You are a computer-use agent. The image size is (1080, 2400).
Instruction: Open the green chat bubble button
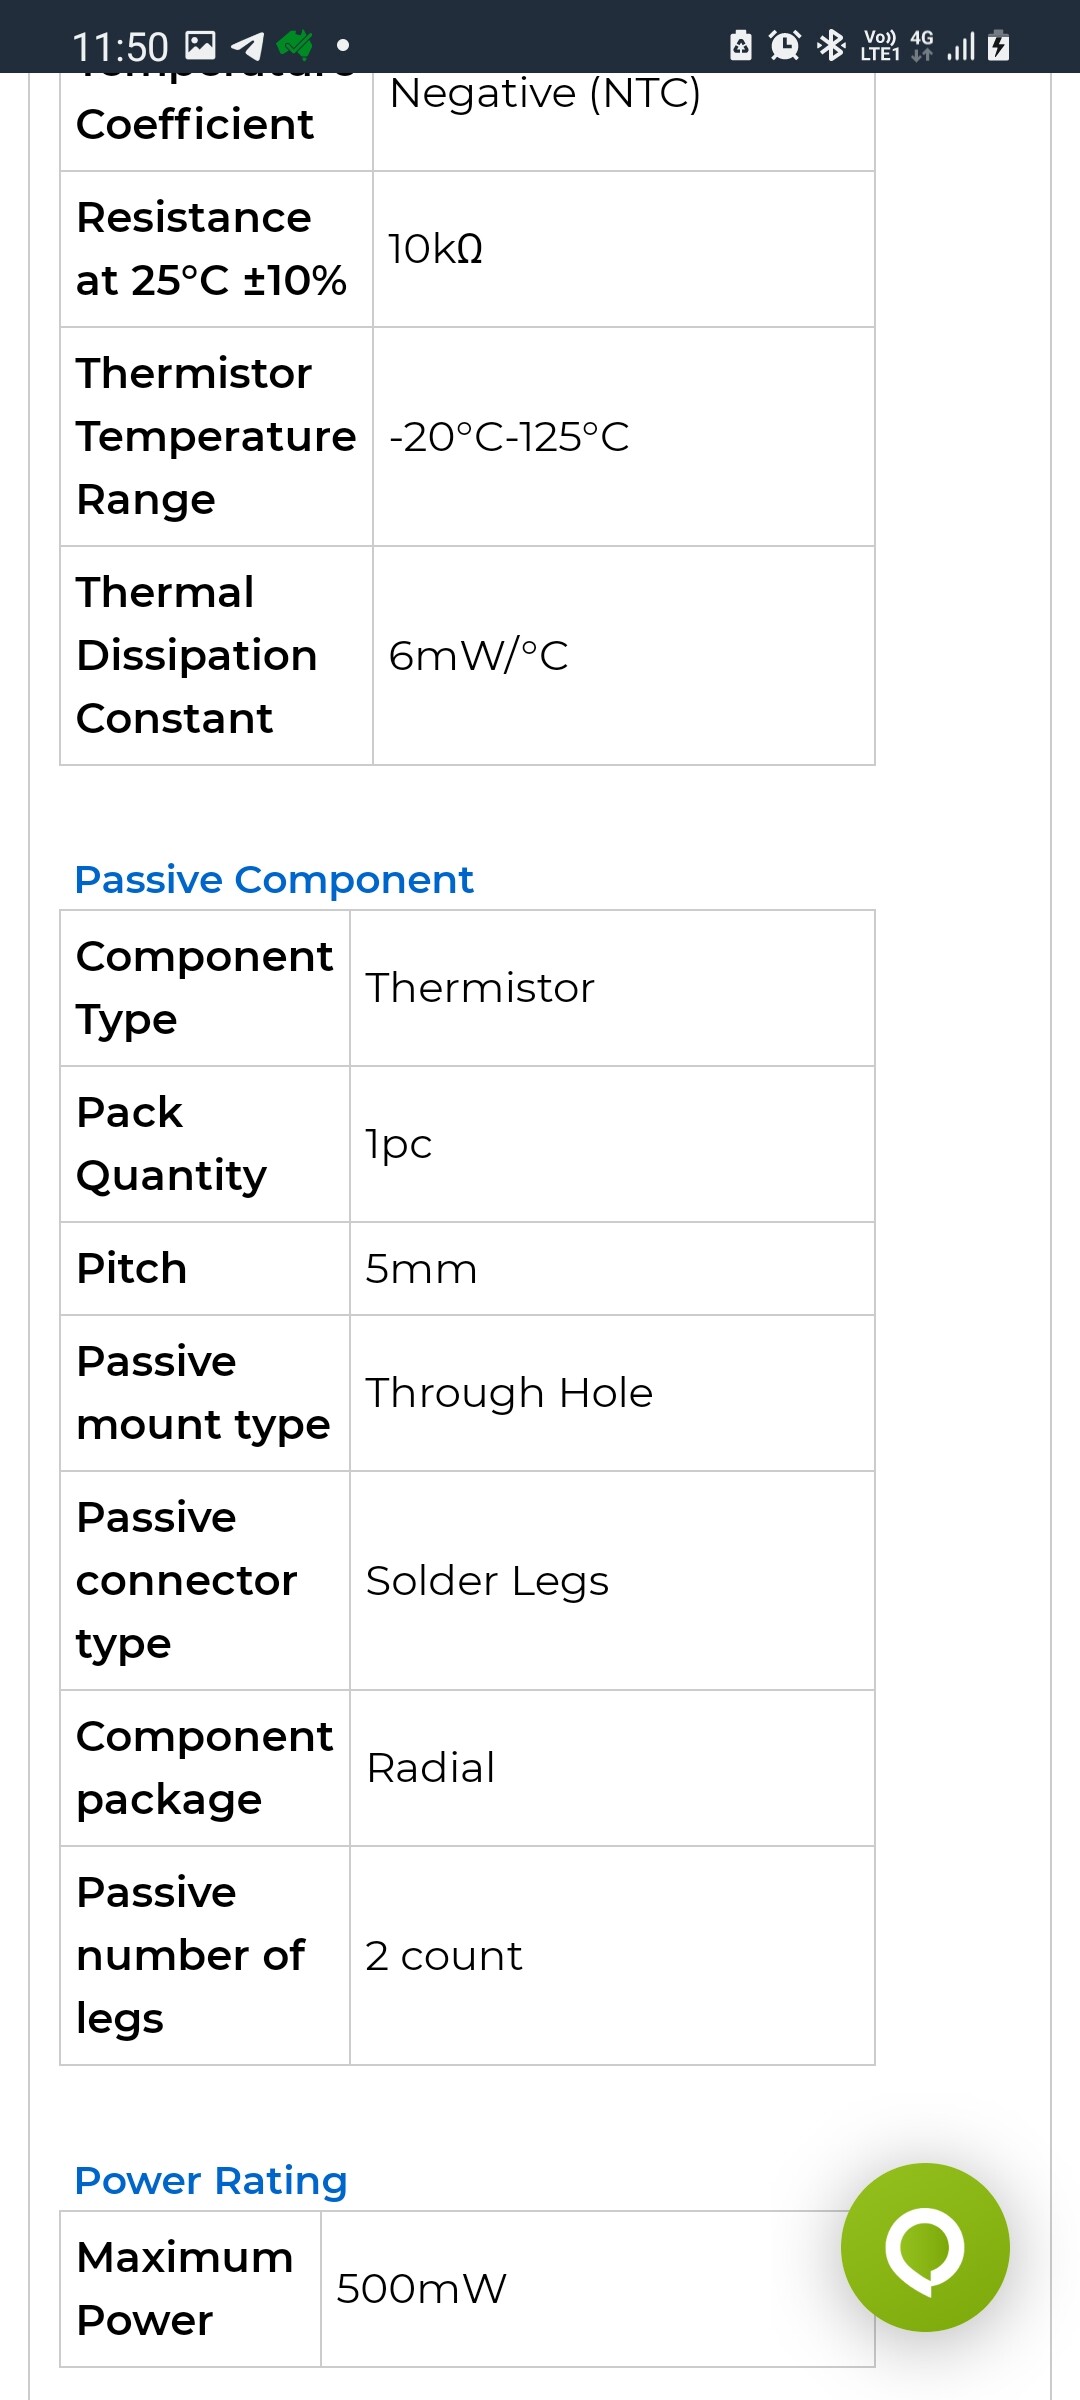point(925,2247)
